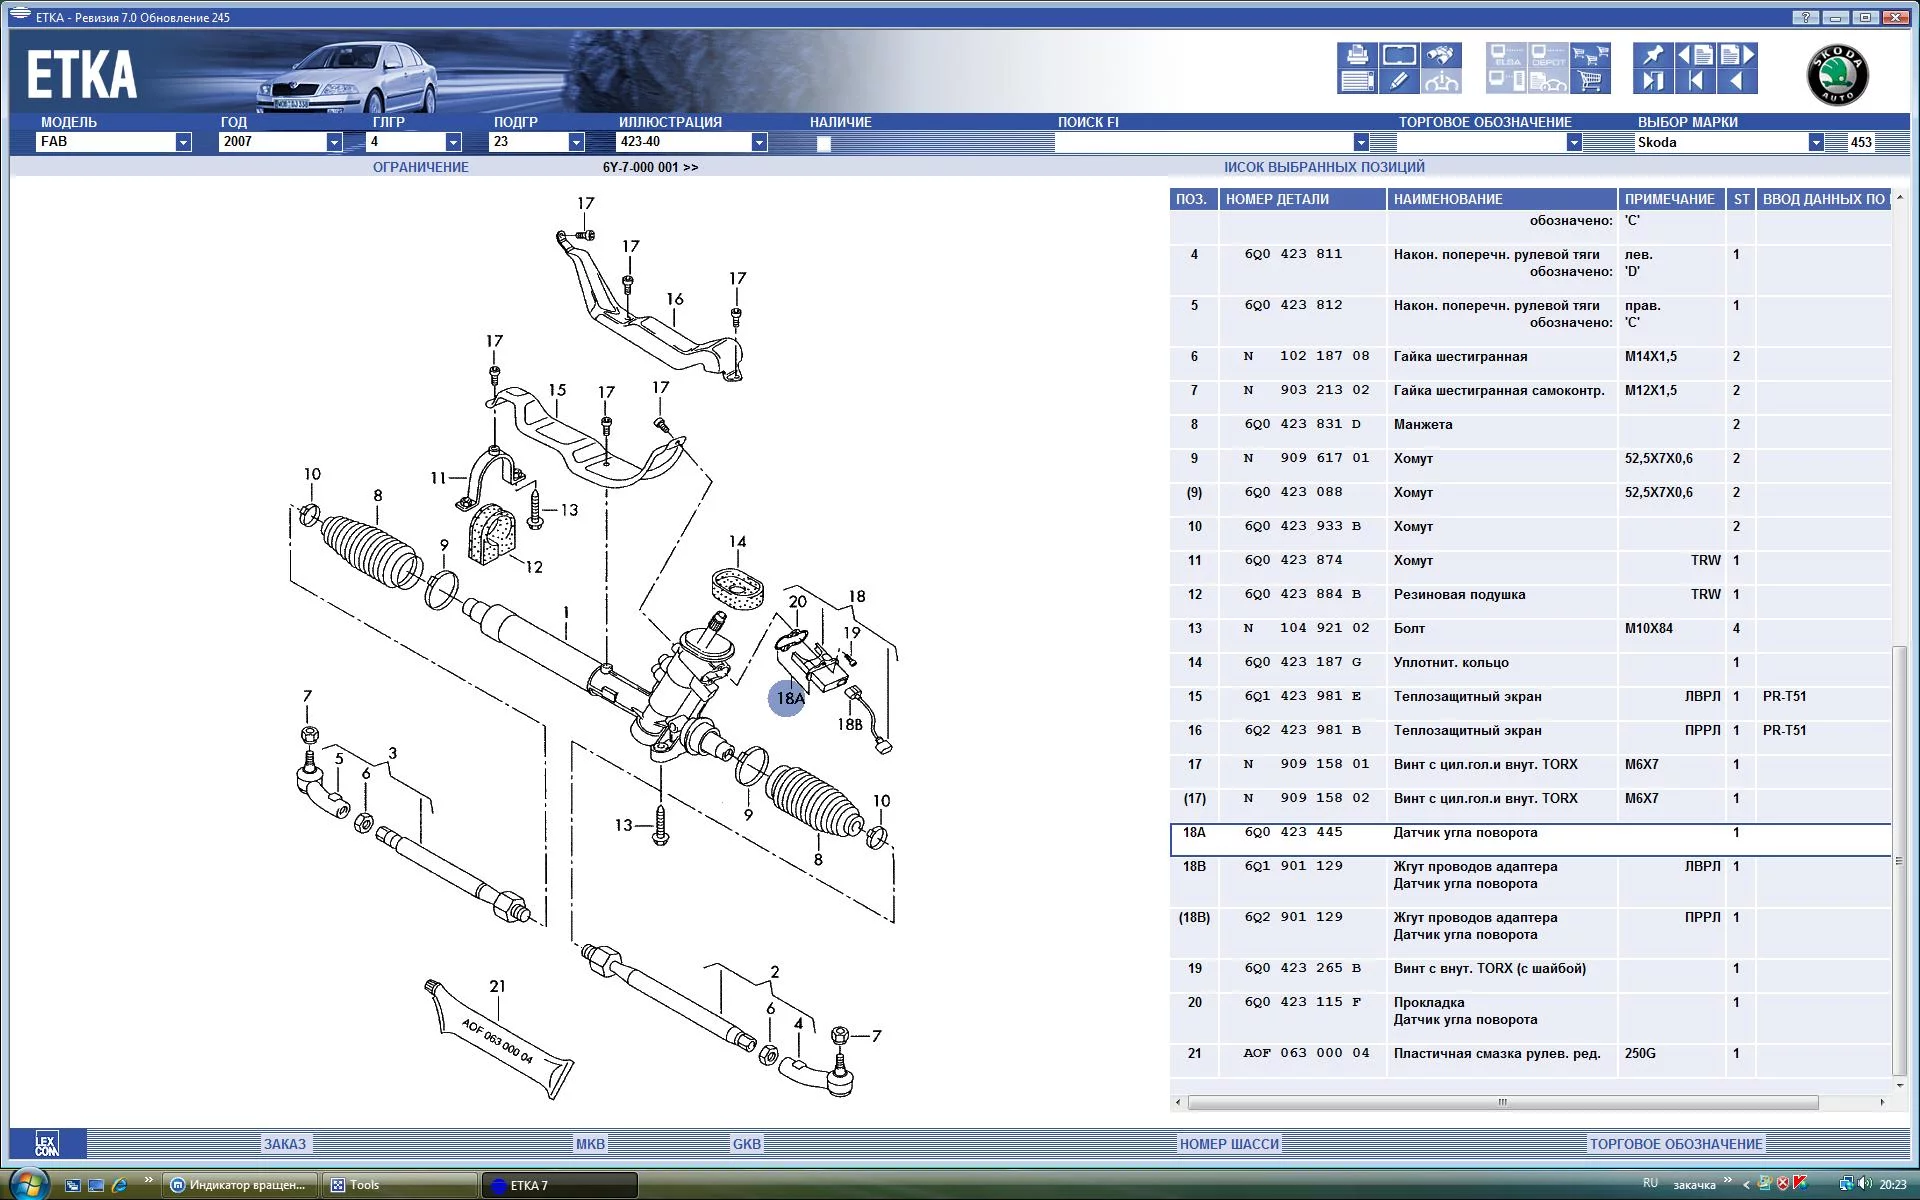
Task: Click the pushpin icon in the toolbar
Action: (x=1653, y=55)
